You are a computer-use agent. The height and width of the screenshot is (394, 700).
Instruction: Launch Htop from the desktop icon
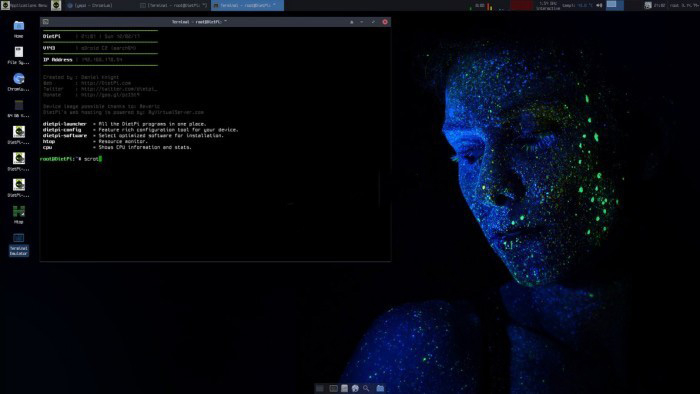tap(19, 215)
